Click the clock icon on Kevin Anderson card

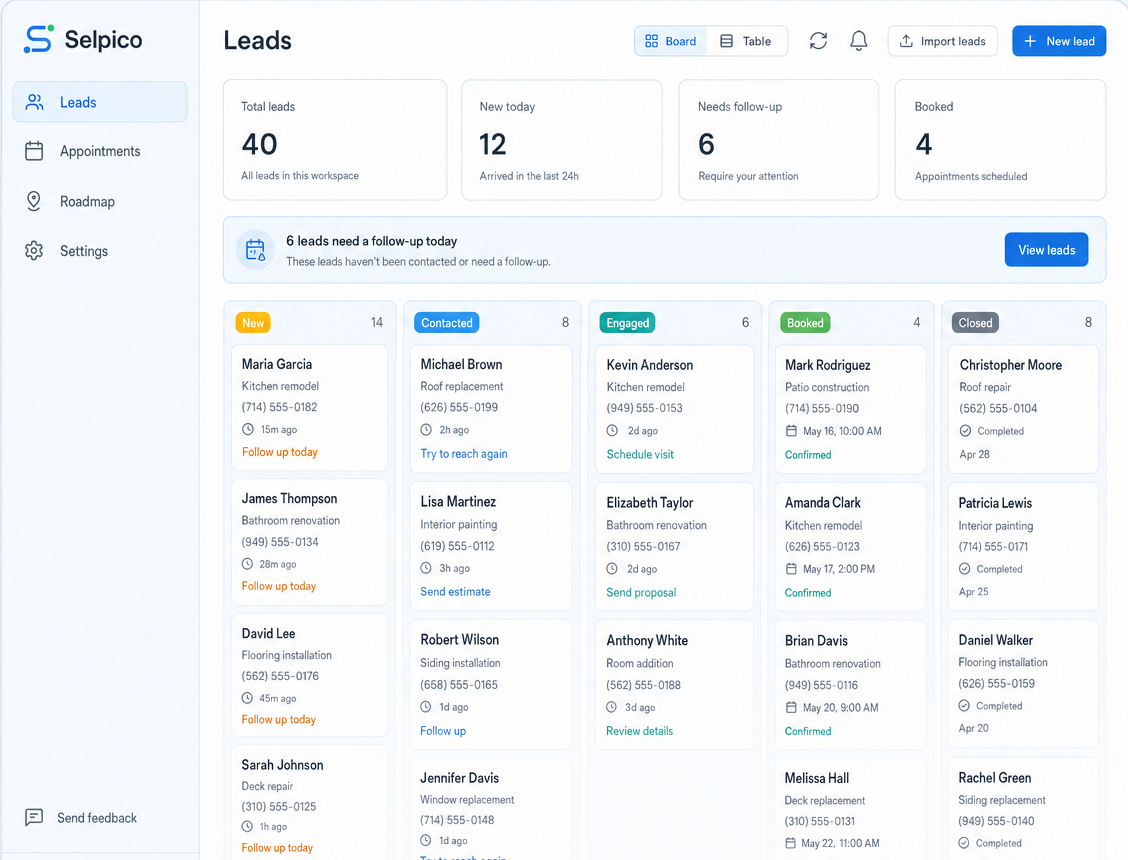coord(612,430)
